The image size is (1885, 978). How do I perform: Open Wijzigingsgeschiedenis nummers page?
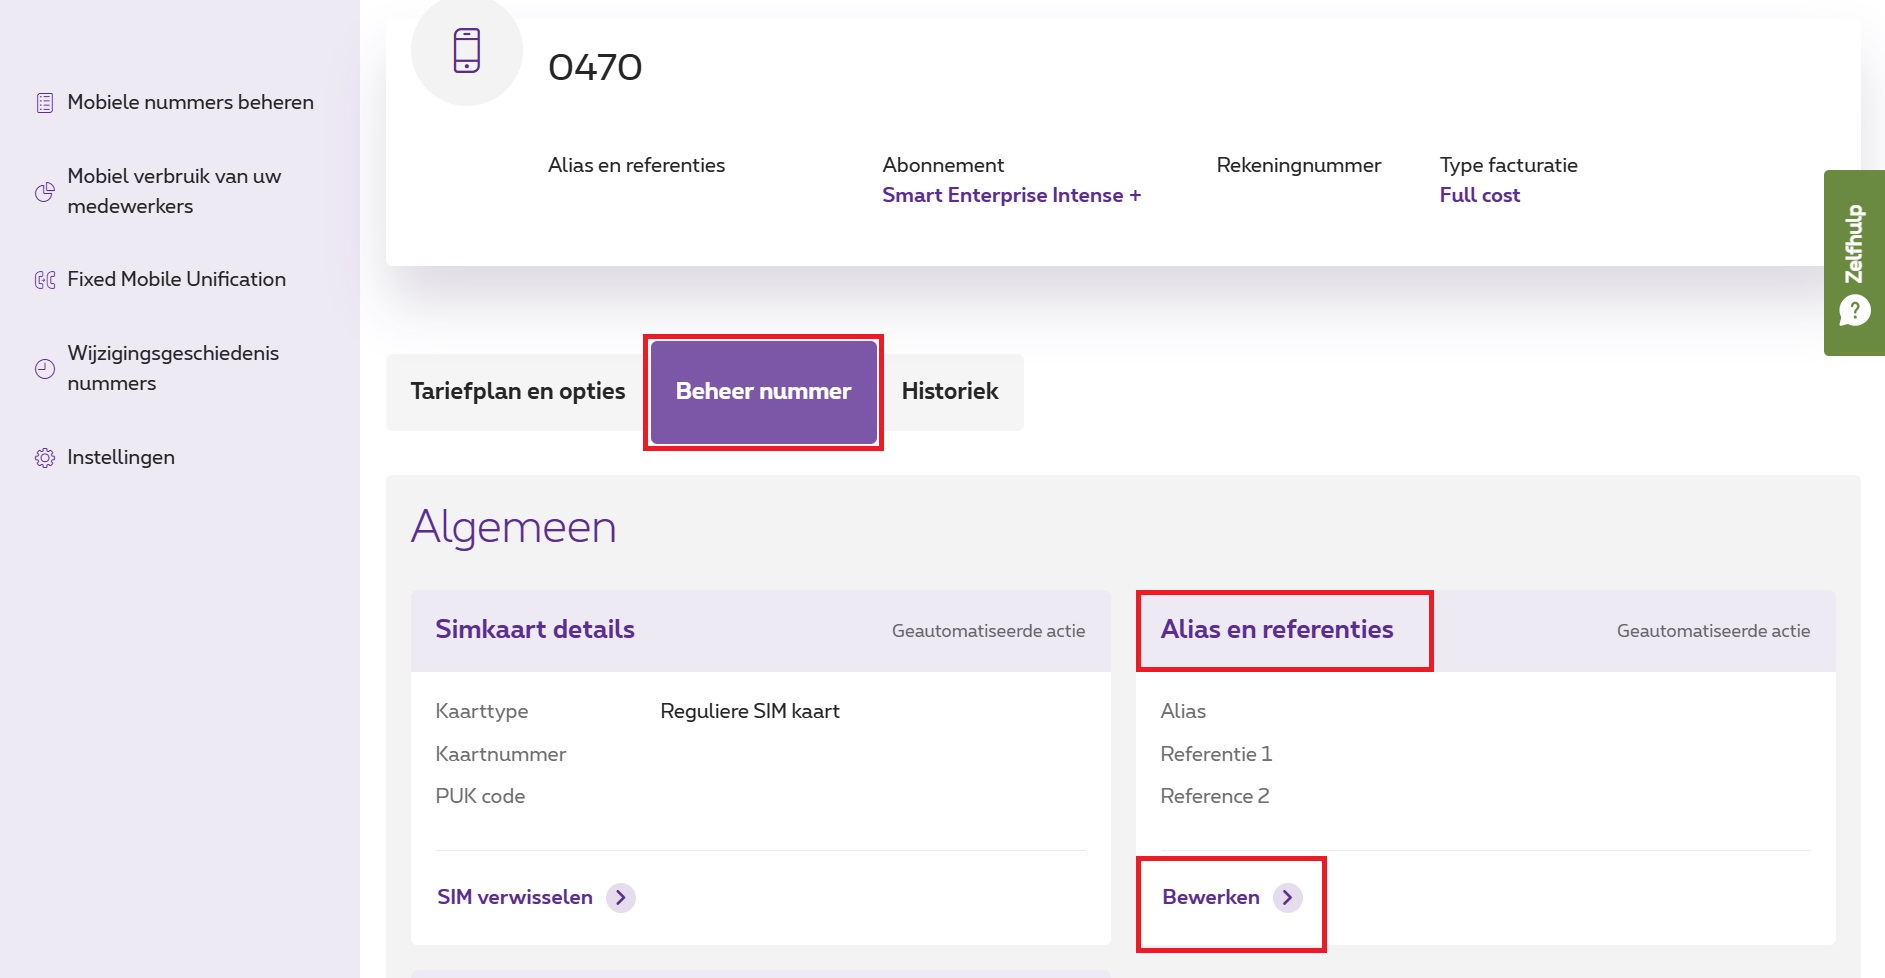[173, 368]
